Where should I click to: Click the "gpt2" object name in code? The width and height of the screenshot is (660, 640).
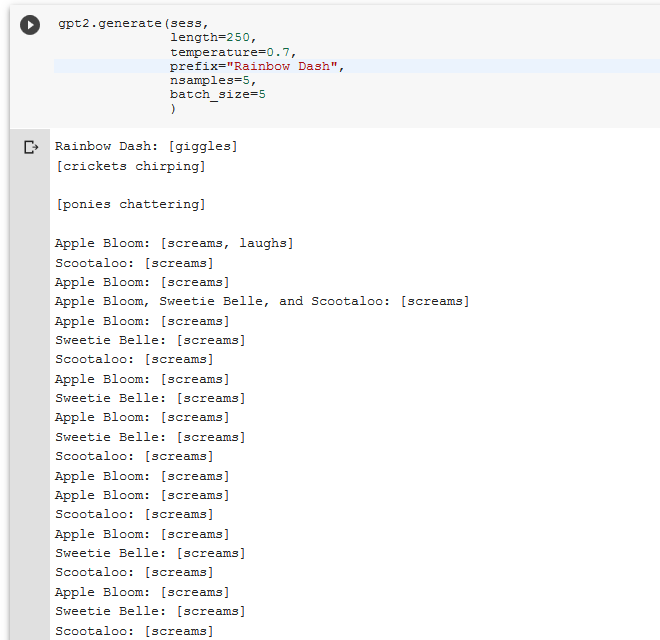coord(73,22)
